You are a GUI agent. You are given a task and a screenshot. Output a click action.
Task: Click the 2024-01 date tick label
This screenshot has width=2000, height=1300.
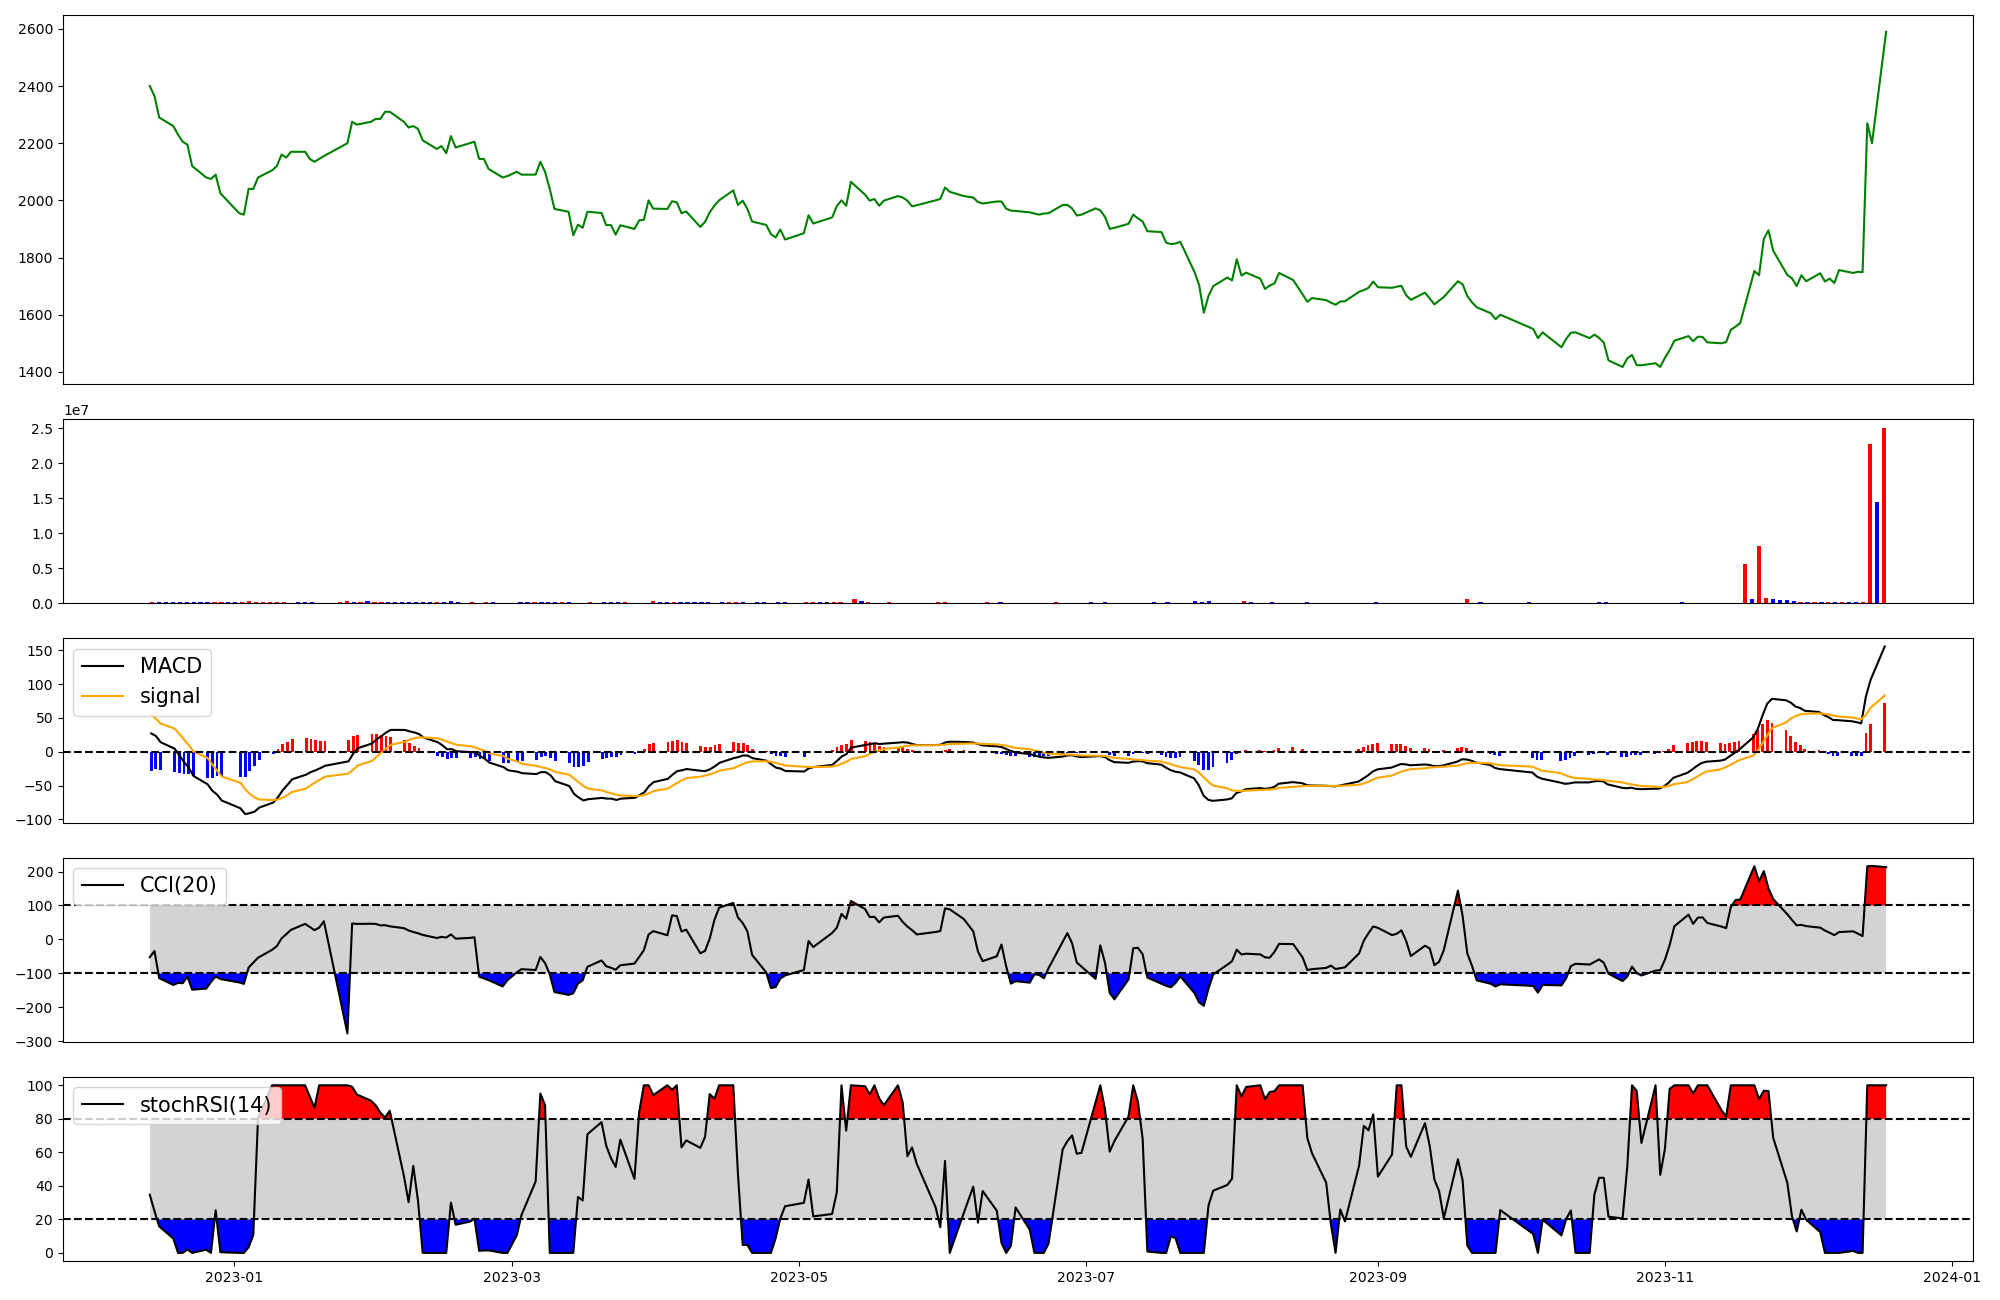1952,1276
